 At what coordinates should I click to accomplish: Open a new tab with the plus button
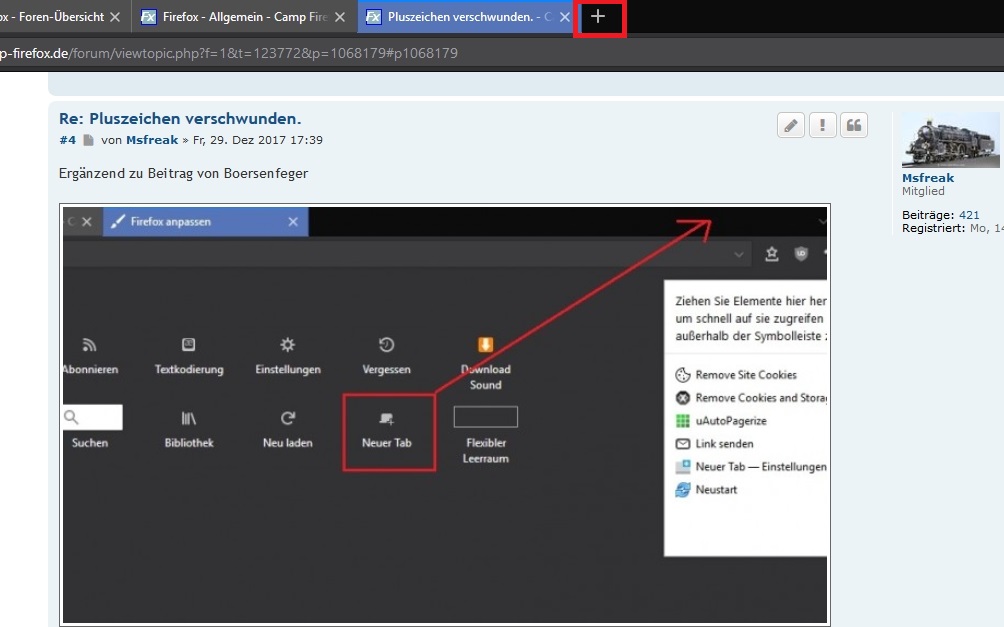point(598,17)
